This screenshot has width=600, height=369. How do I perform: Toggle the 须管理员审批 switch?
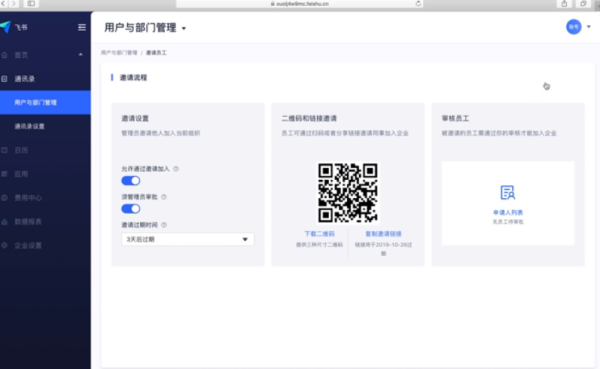tap(131, 209)
